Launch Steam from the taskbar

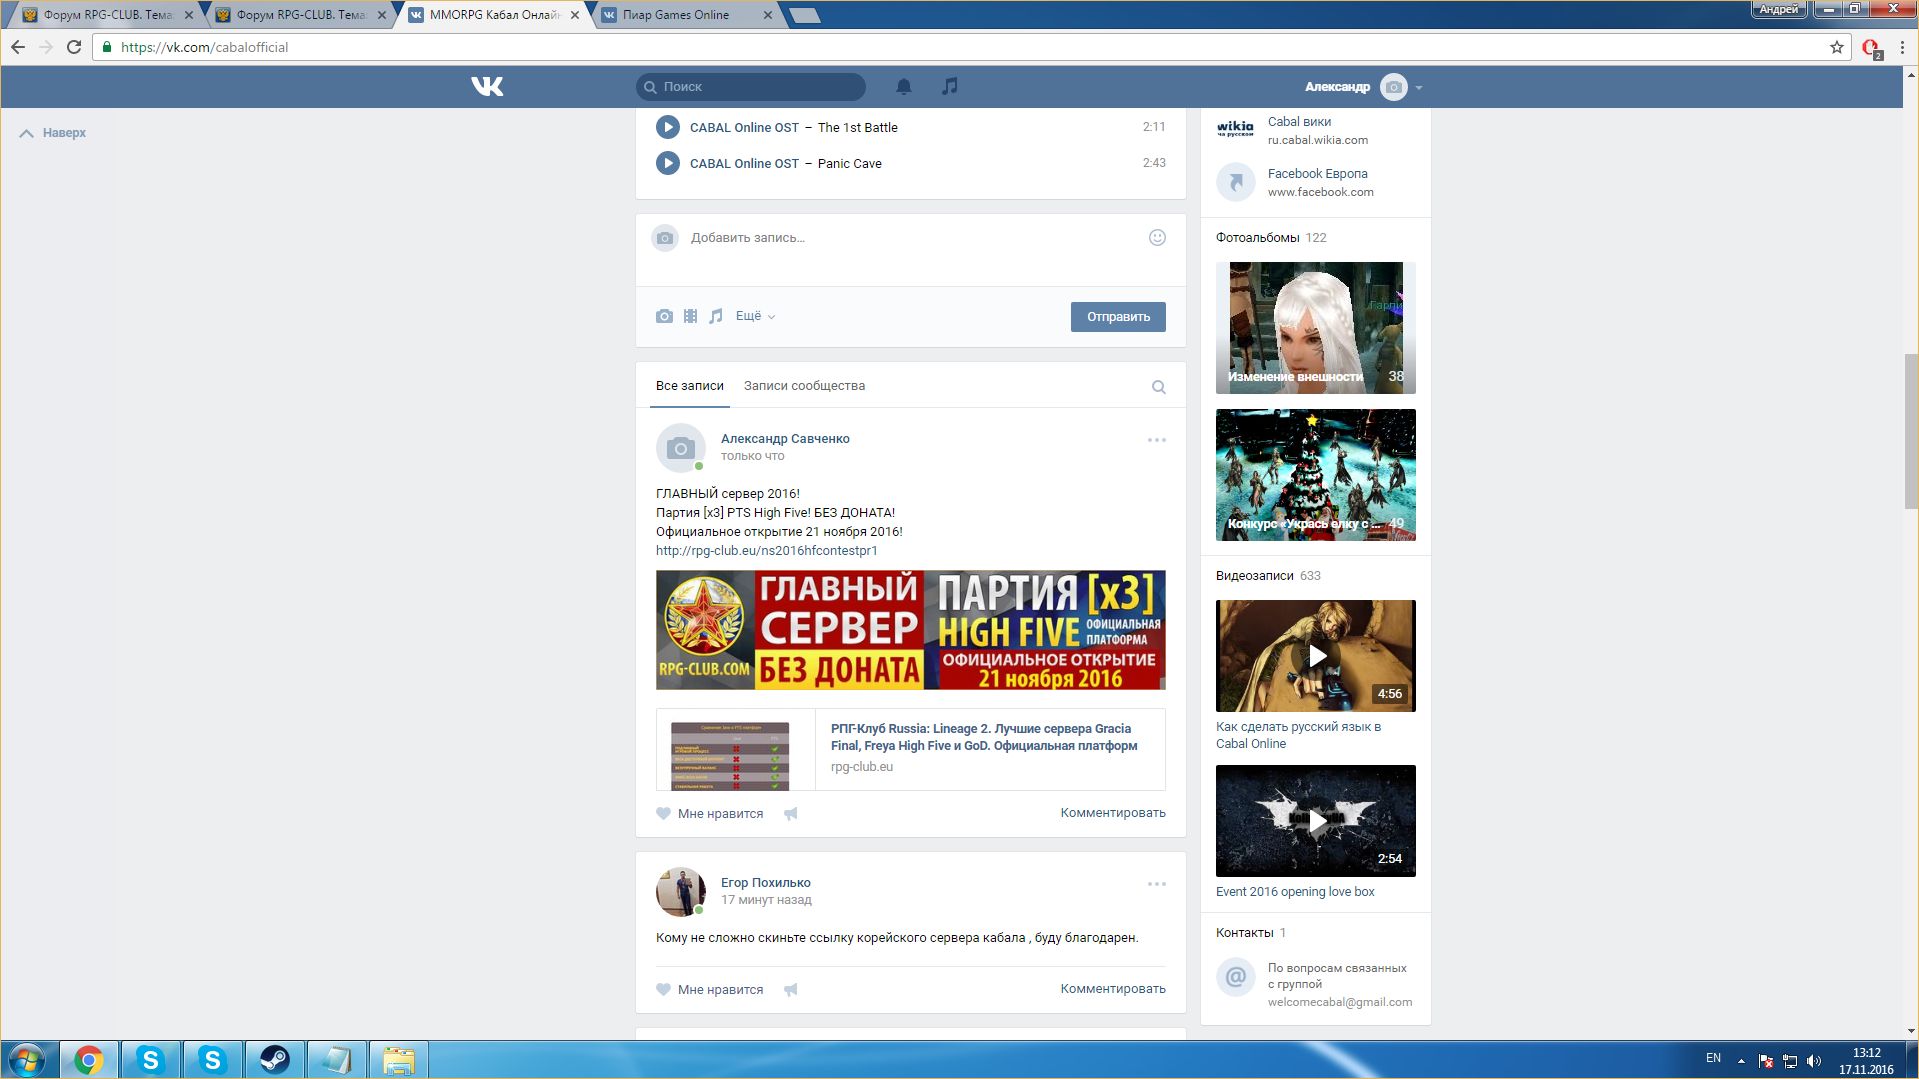(x=274, y=1059)
